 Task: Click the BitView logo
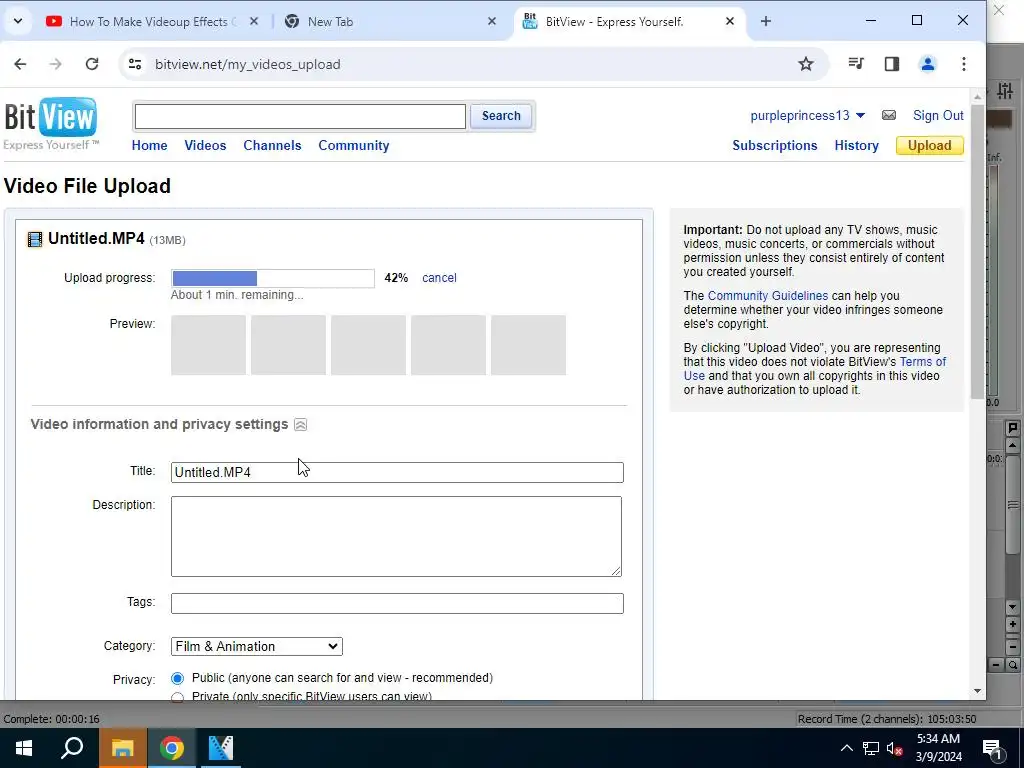(51, 124)
